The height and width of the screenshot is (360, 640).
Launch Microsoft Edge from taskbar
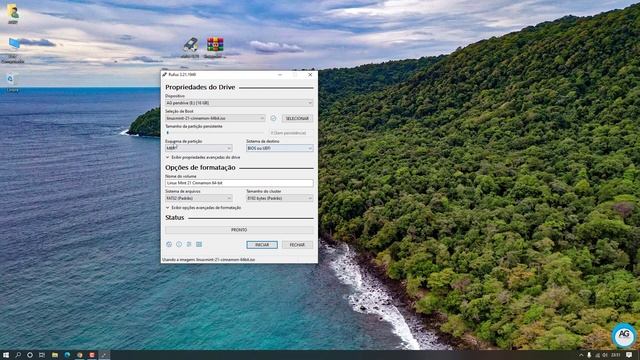67,355
